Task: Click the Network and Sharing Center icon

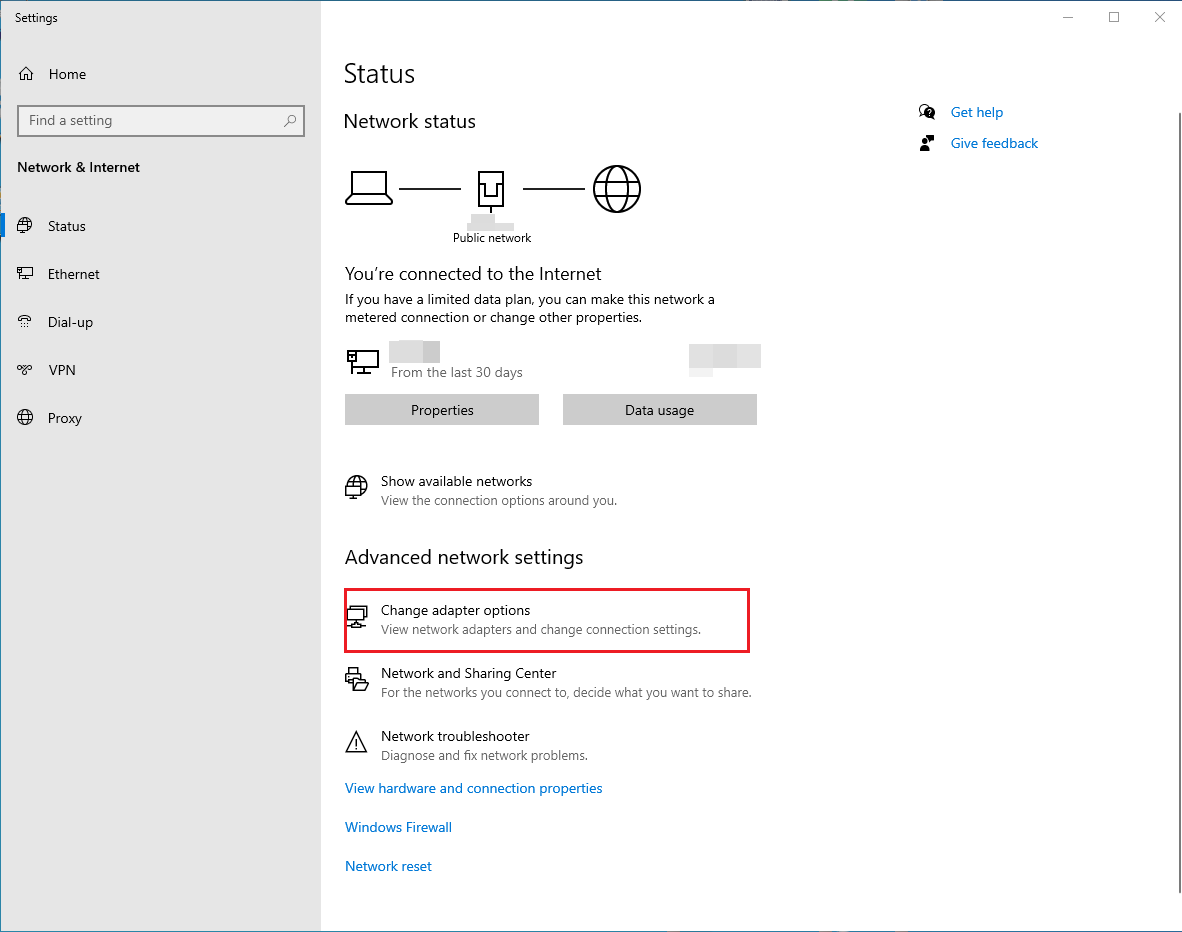Action: click(356, 680)
